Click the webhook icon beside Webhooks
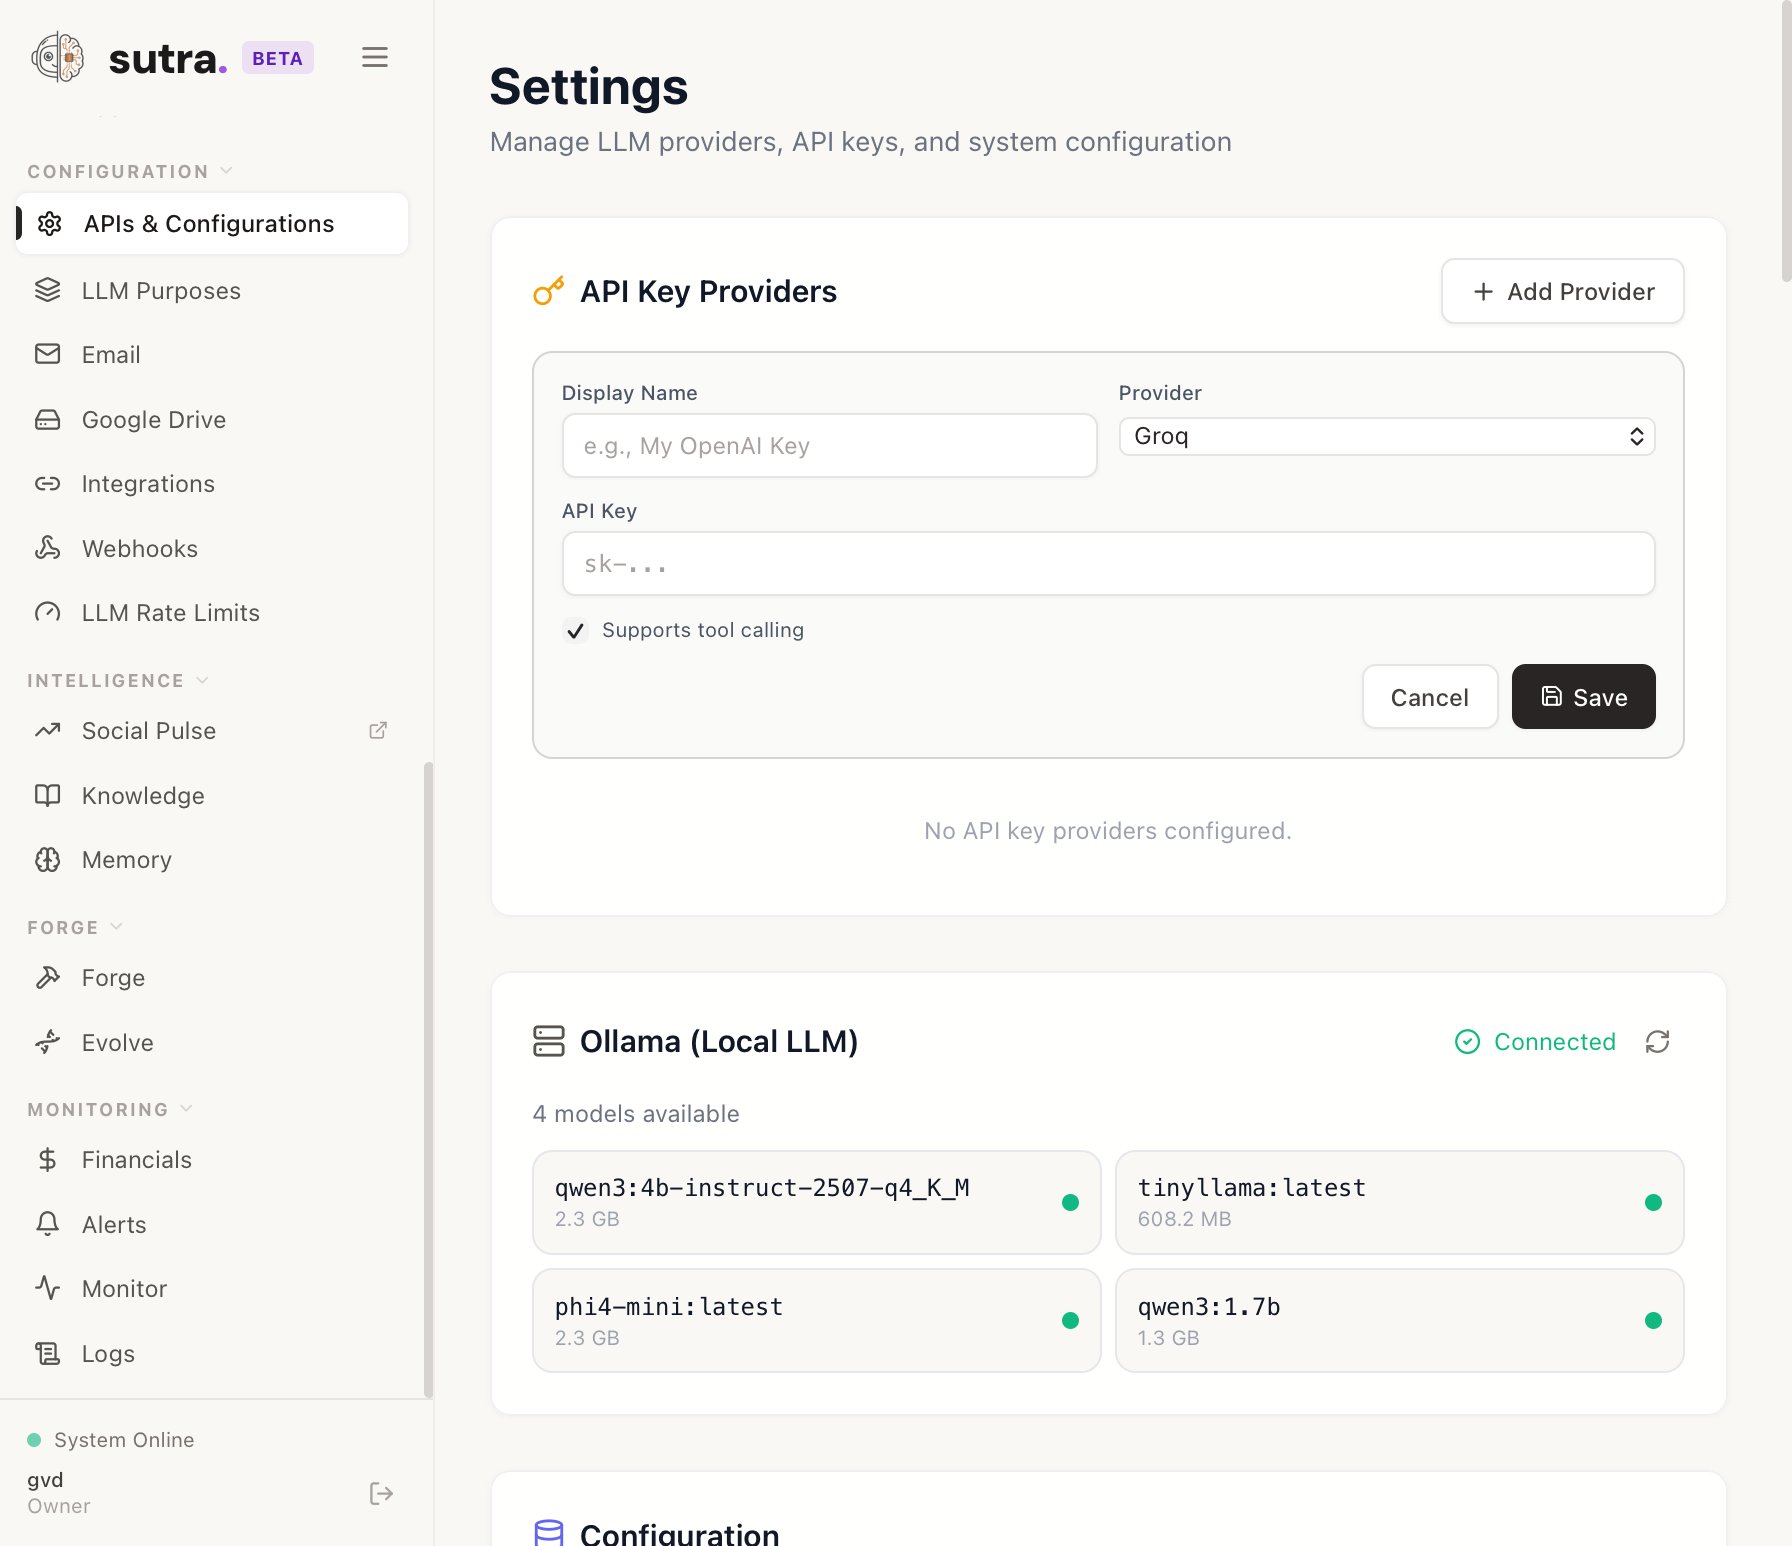This screenshot has height=1546, width=1792. click(48, 548)
